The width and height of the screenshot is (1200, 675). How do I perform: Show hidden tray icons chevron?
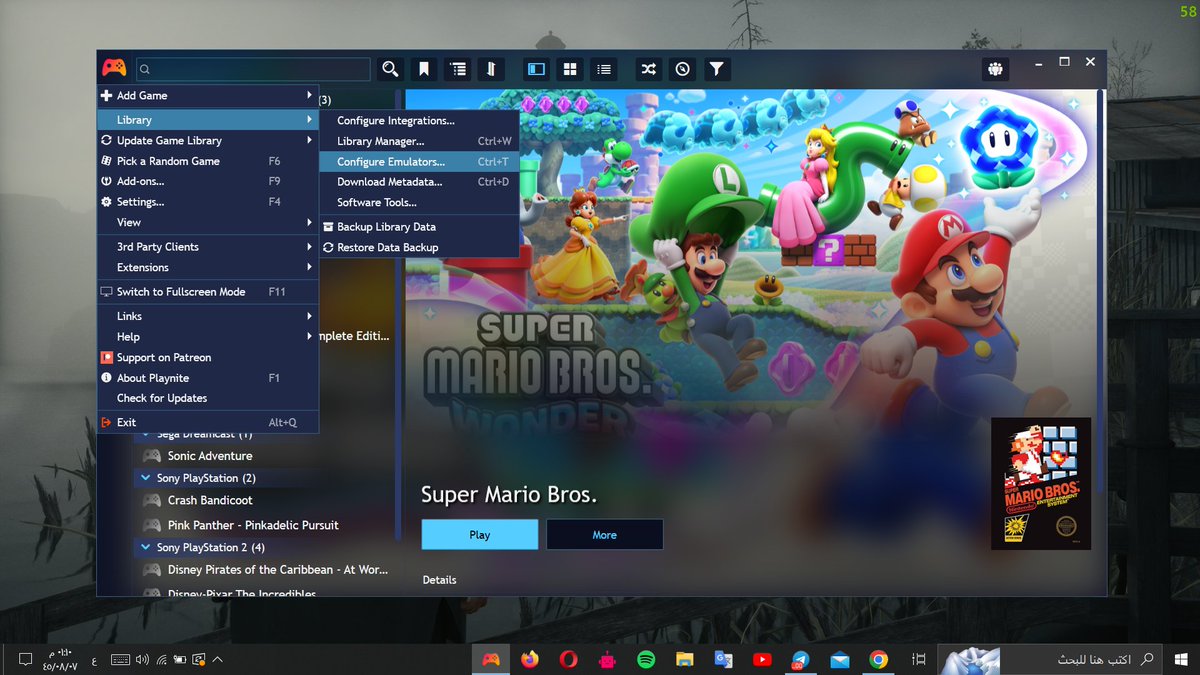pos(218,660)
